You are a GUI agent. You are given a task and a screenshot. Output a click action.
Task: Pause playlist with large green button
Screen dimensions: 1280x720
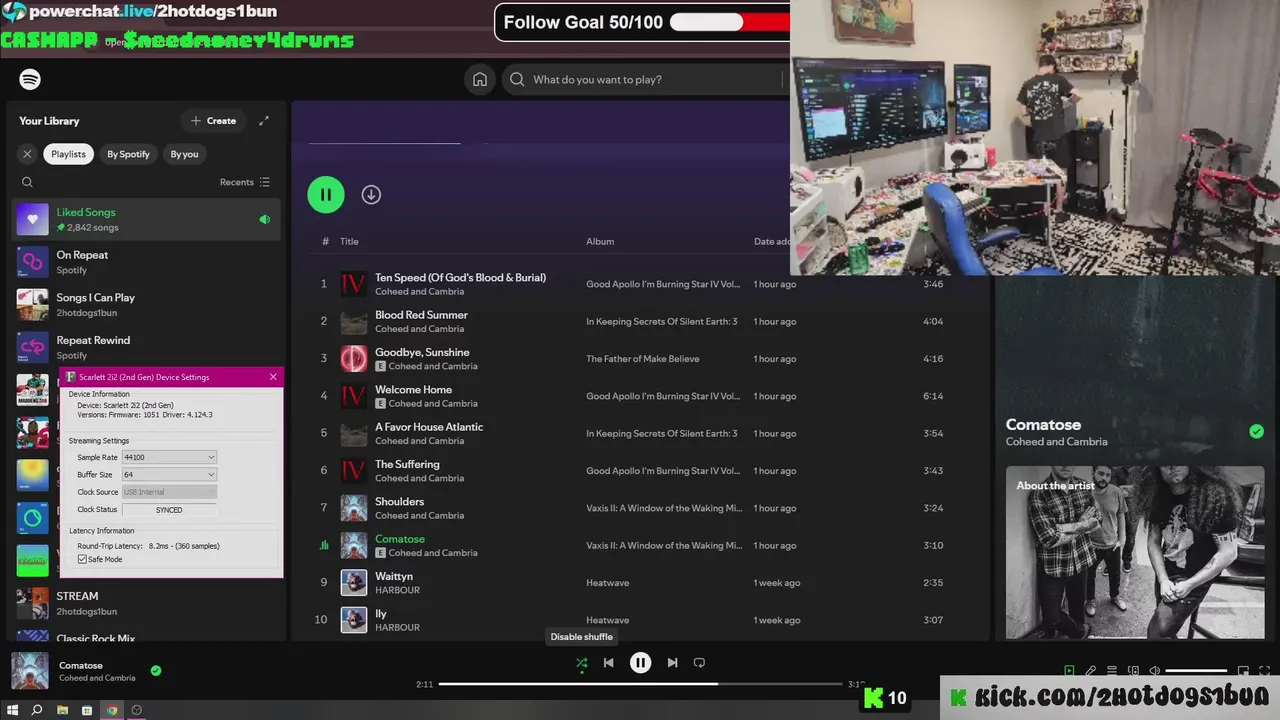[326, 195]
